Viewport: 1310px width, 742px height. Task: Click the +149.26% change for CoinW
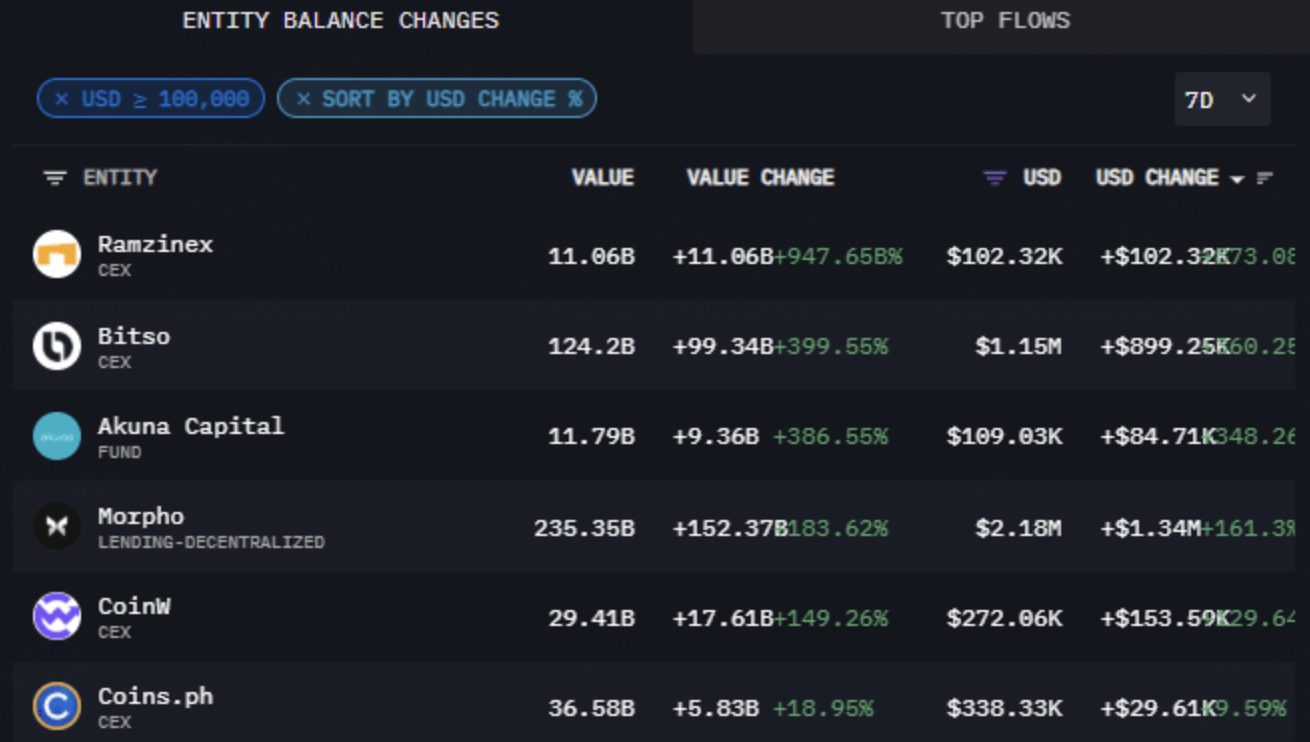click(x=830, y=619)
